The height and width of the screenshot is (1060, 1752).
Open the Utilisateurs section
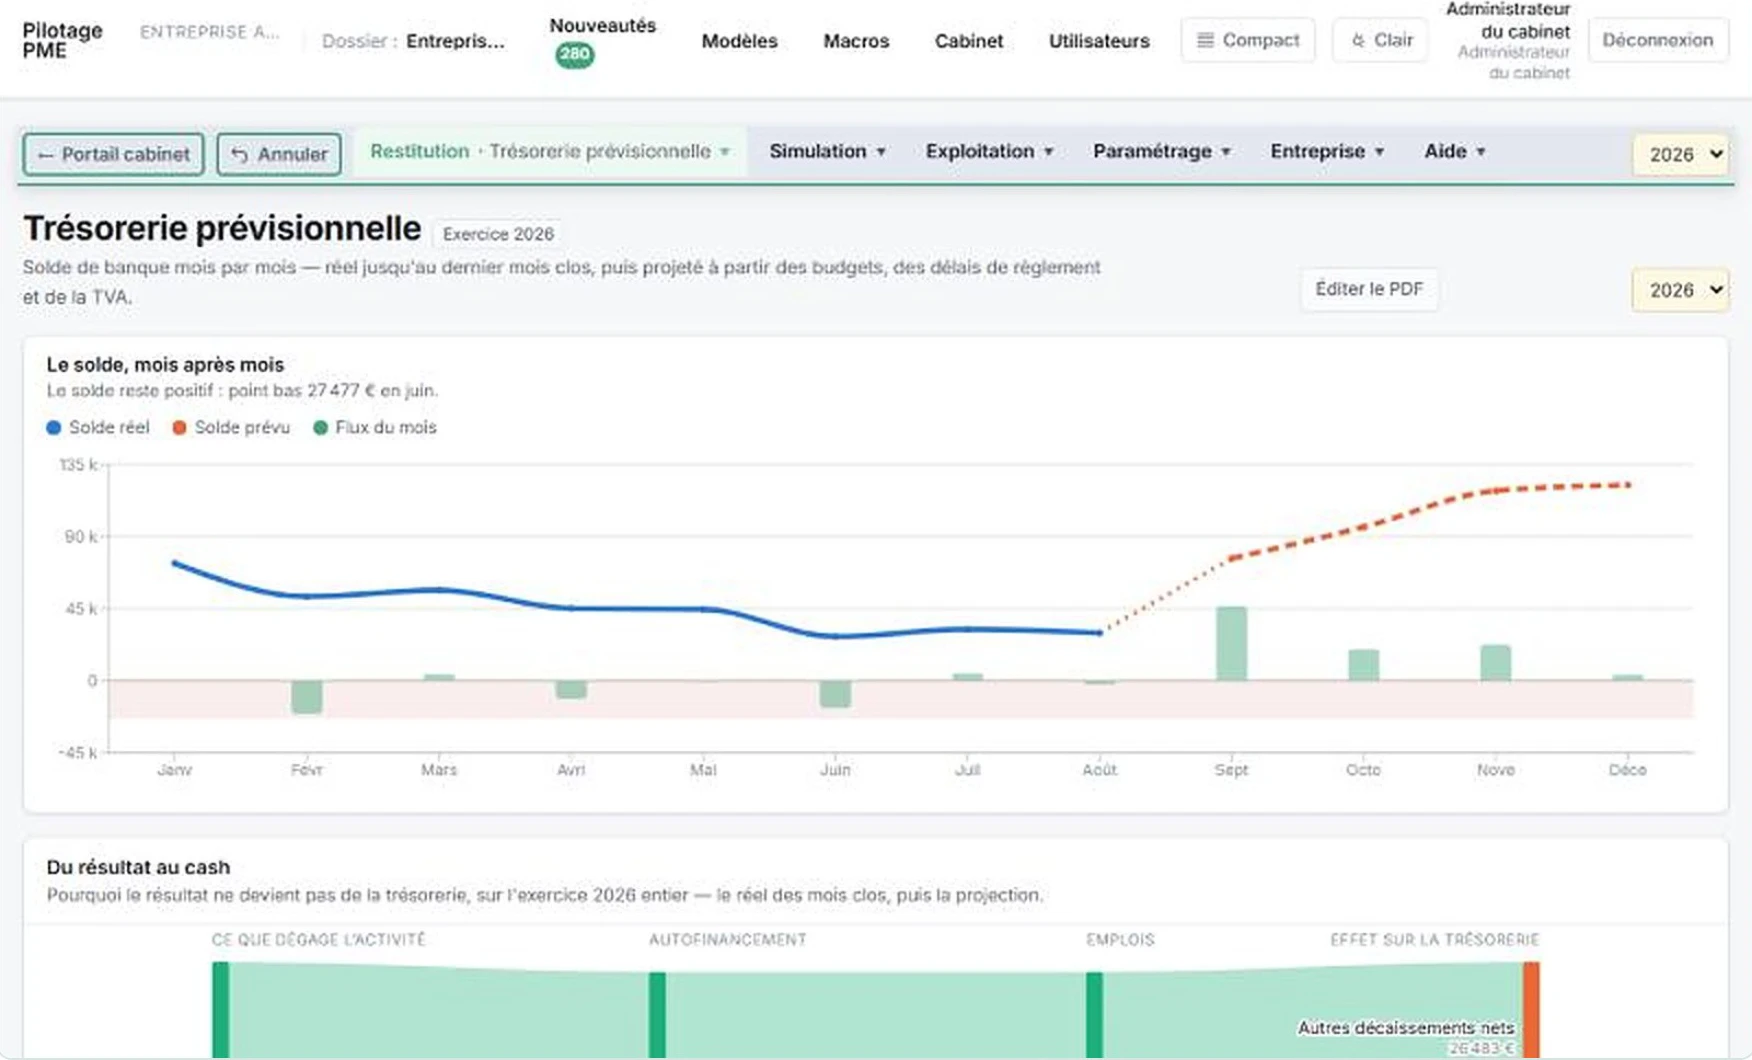(1099, 41)
